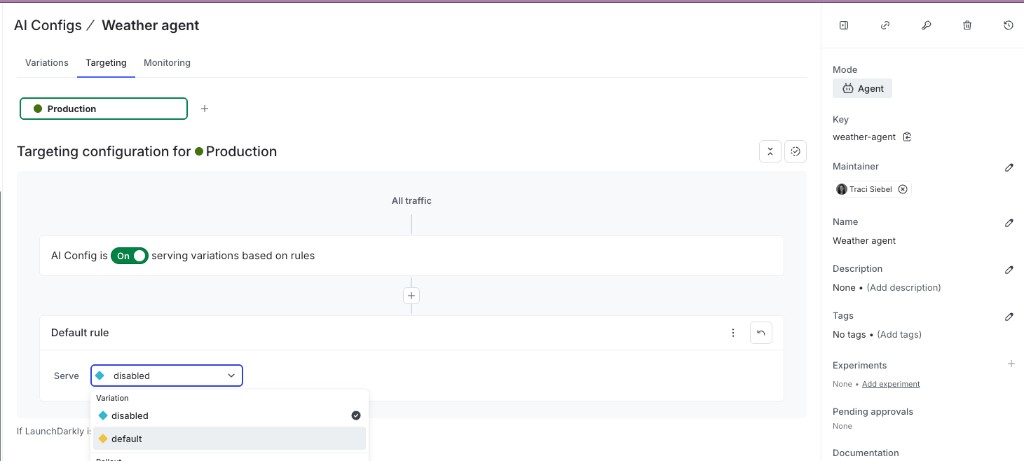
Task: Click the AI Configs breadcrumb
Action: coord(48,25)
